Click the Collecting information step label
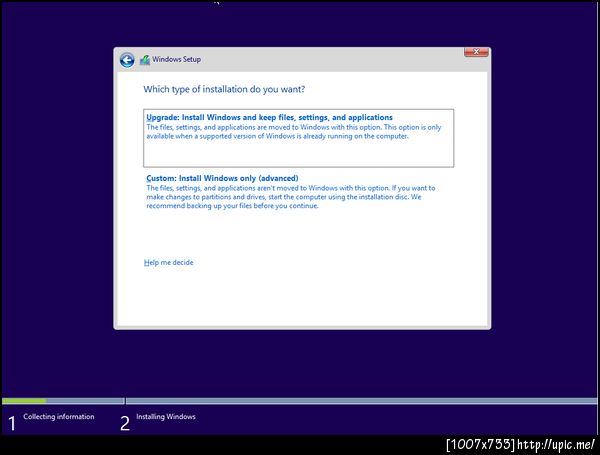 [x=59, y=416]
